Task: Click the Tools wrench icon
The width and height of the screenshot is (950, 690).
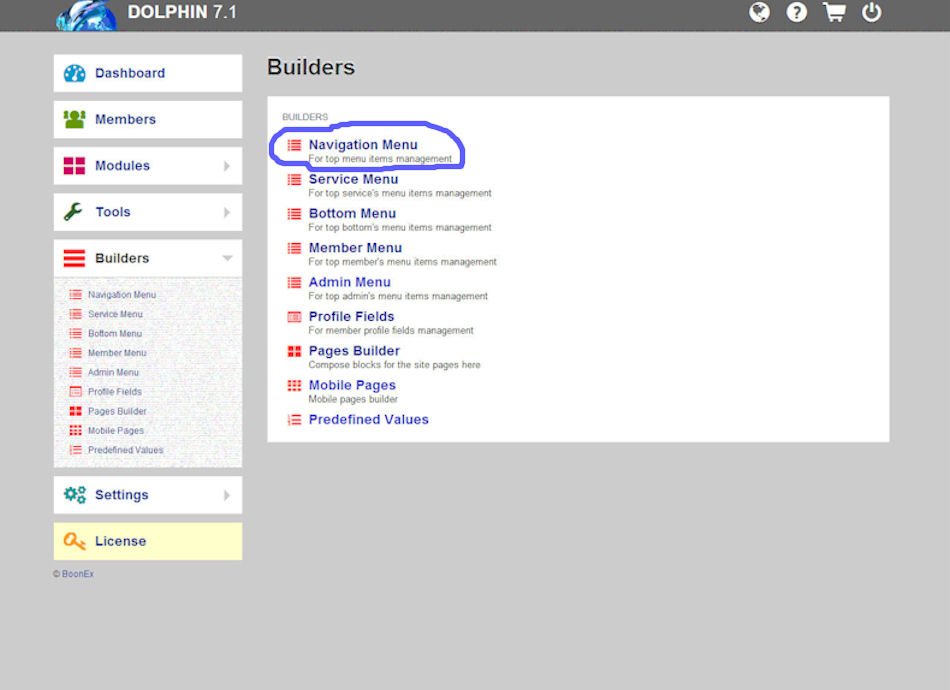Action: 73,212
